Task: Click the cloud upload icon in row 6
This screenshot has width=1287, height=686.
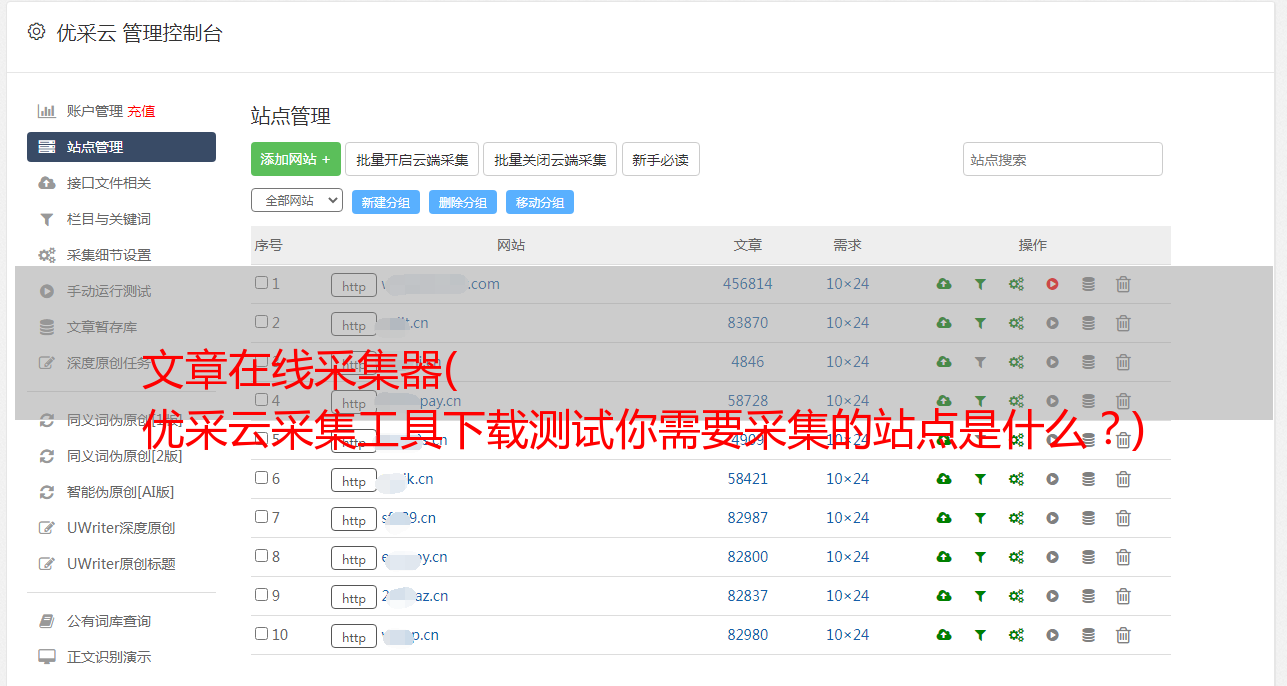Action: coord(944,479)
